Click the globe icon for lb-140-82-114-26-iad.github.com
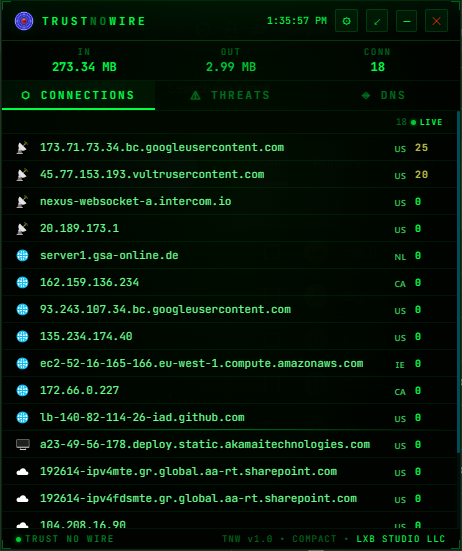462x551 pixels. click(22, 417)
